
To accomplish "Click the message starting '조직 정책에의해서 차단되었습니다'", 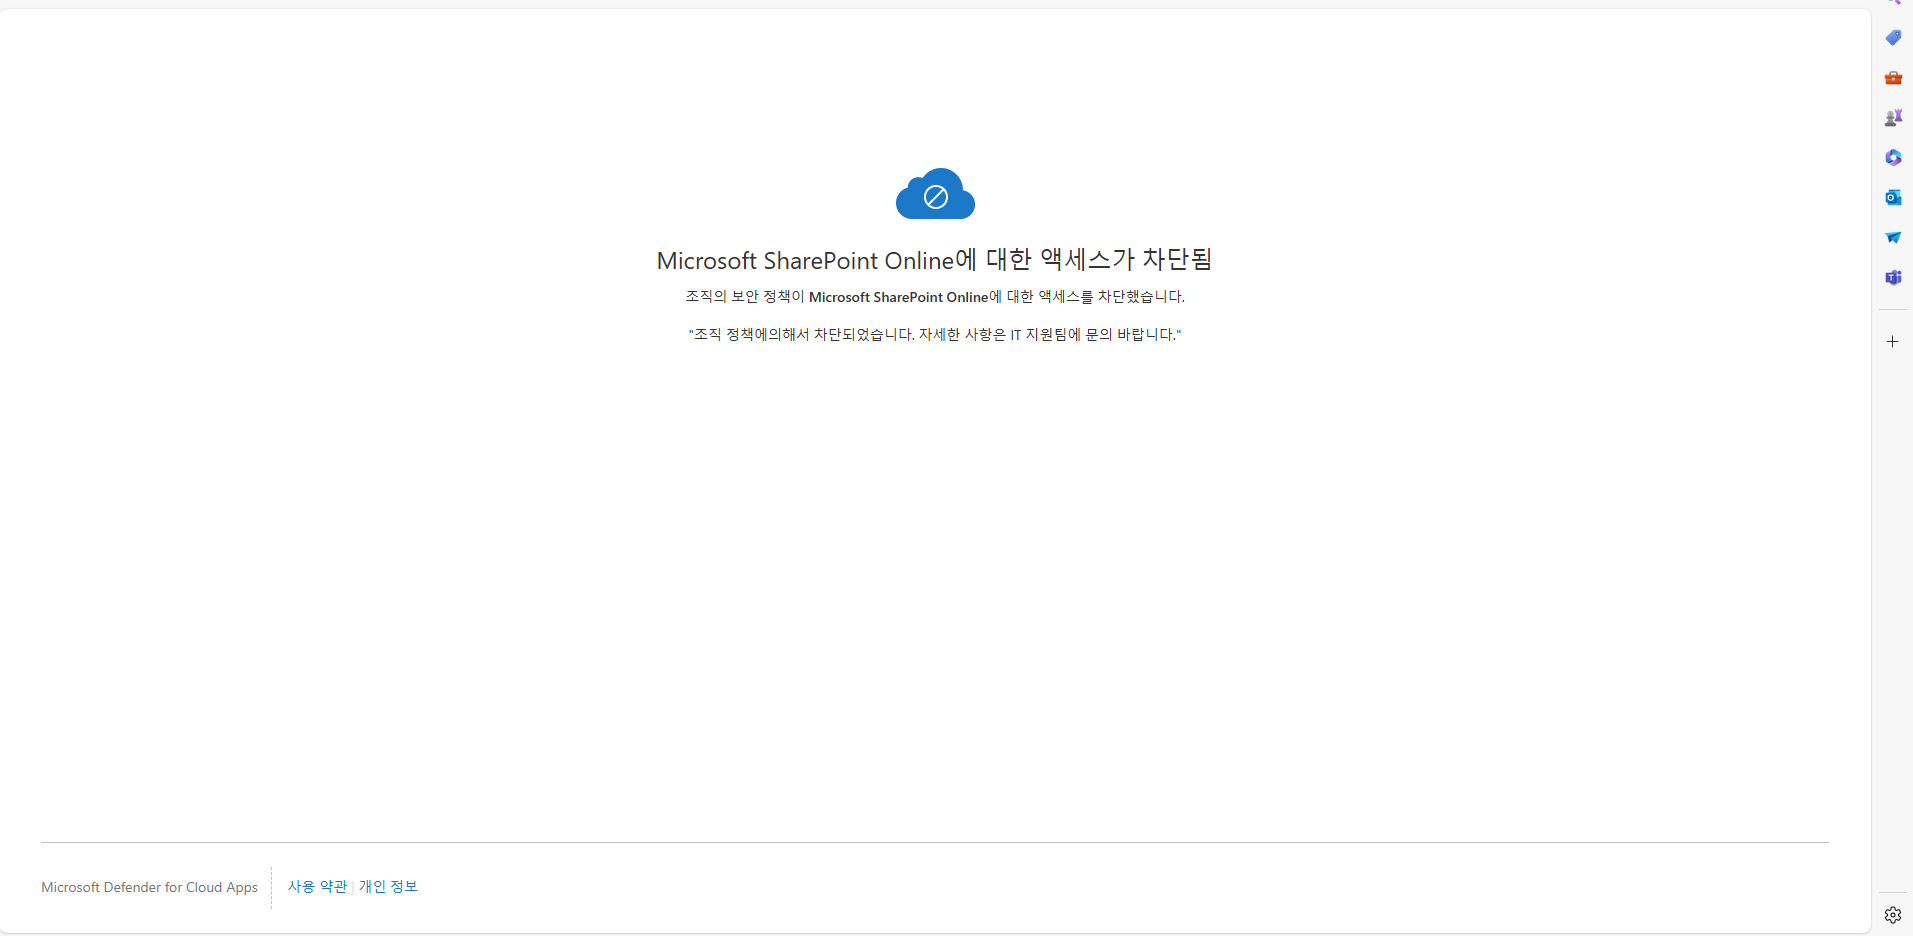I will point(934,334).
